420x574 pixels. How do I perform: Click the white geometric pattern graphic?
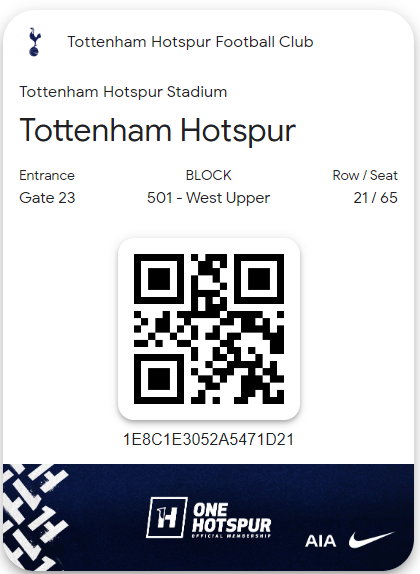coord(35,516)
